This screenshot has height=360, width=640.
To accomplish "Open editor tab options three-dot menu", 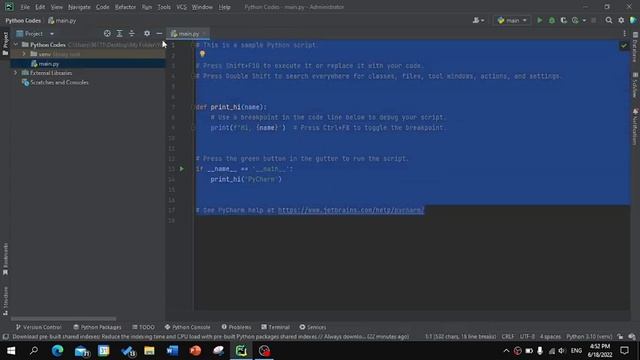I will [624, 33].
